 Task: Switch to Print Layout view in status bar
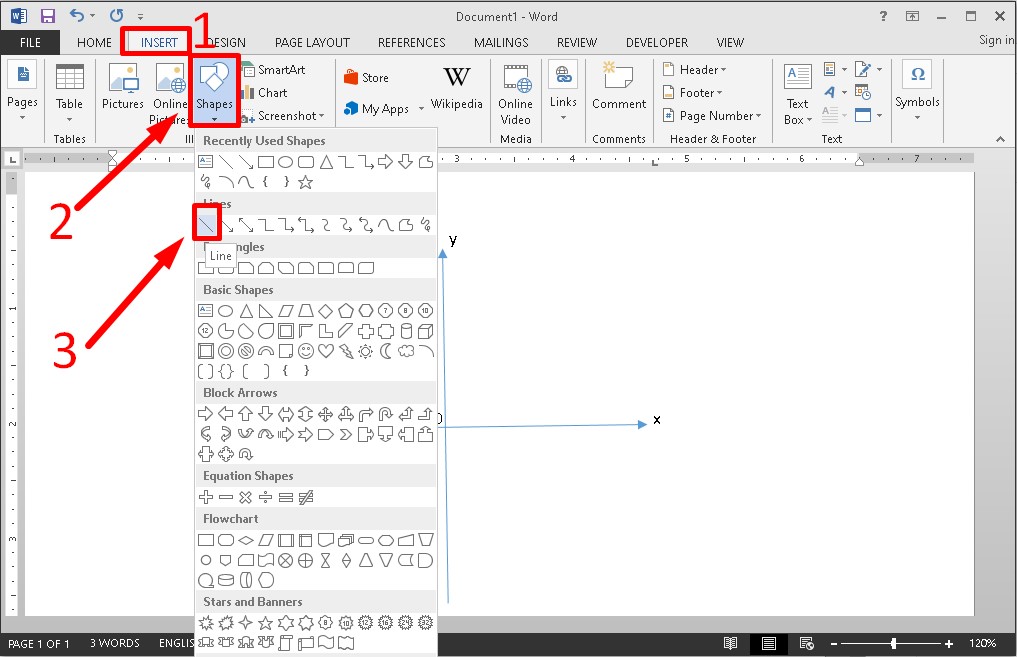(x=768, y=643)
